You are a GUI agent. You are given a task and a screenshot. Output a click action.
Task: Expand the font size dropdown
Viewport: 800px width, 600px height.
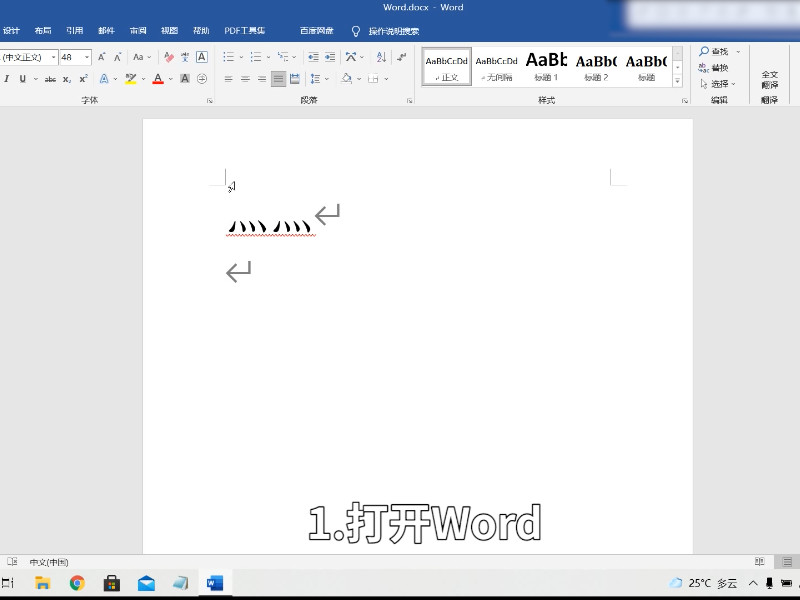[x=87, y=57]
